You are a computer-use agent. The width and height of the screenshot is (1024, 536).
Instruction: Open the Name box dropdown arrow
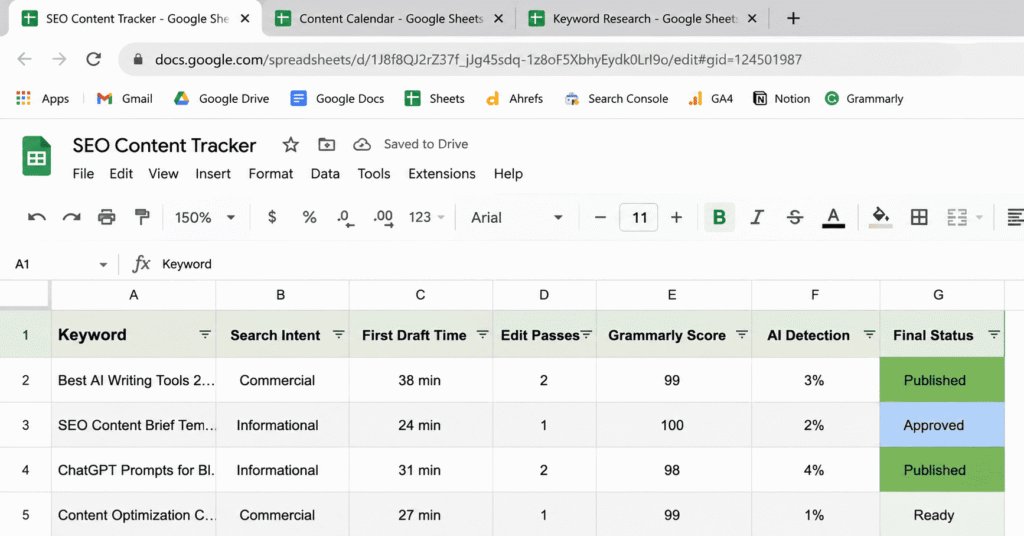tap(103, 264)
